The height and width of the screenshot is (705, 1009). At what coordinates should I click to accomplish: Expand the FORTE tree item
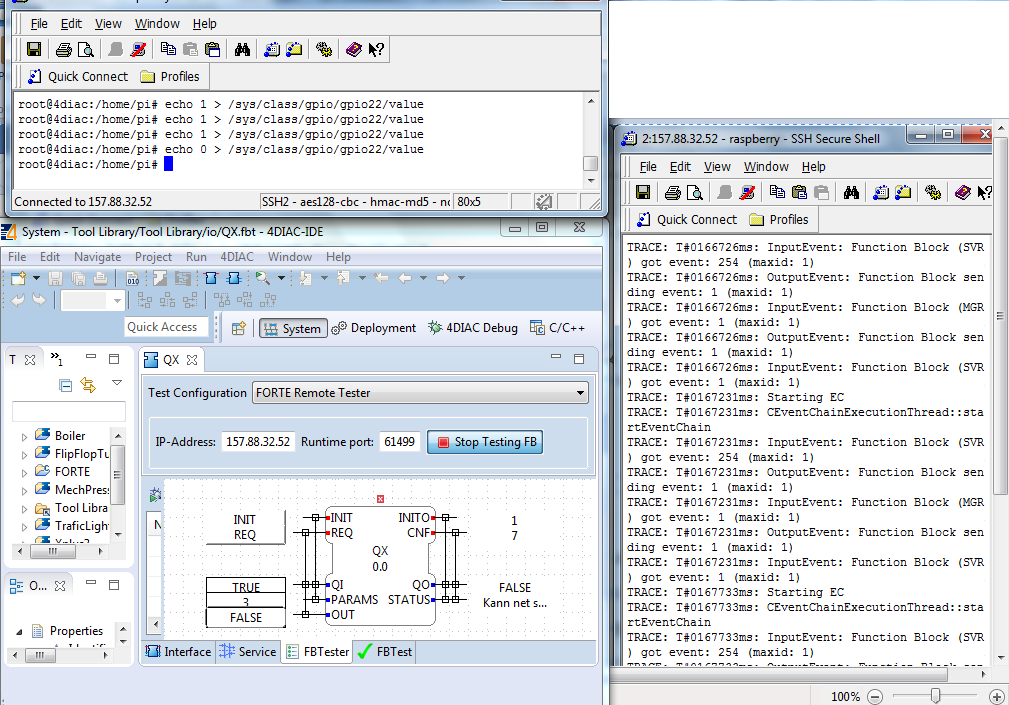tap(24, 473)
